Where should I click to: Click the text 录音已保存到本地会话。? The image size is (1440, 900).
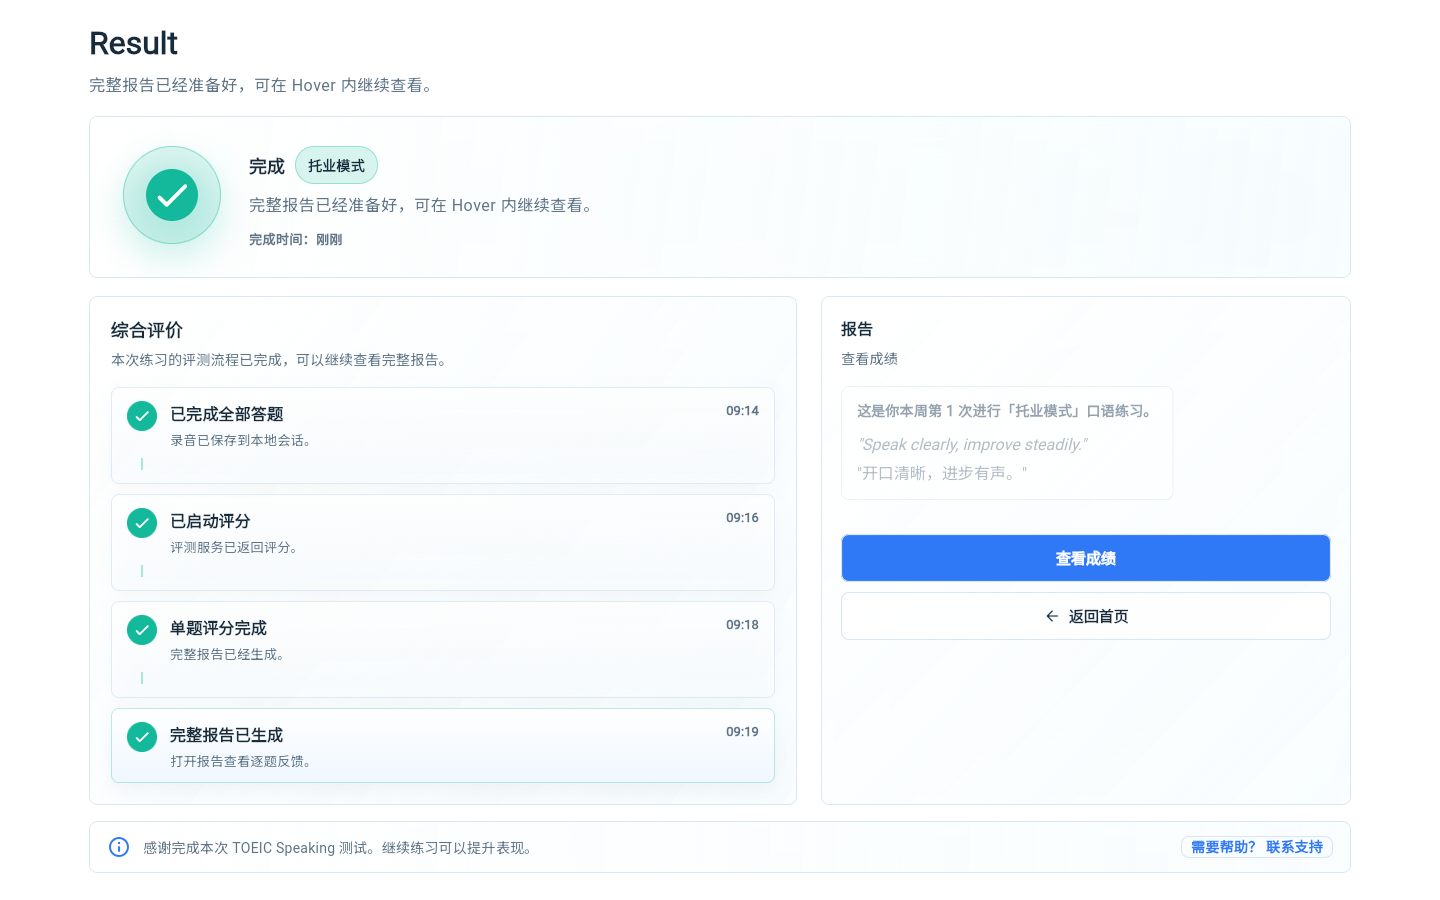click(243, 440)
